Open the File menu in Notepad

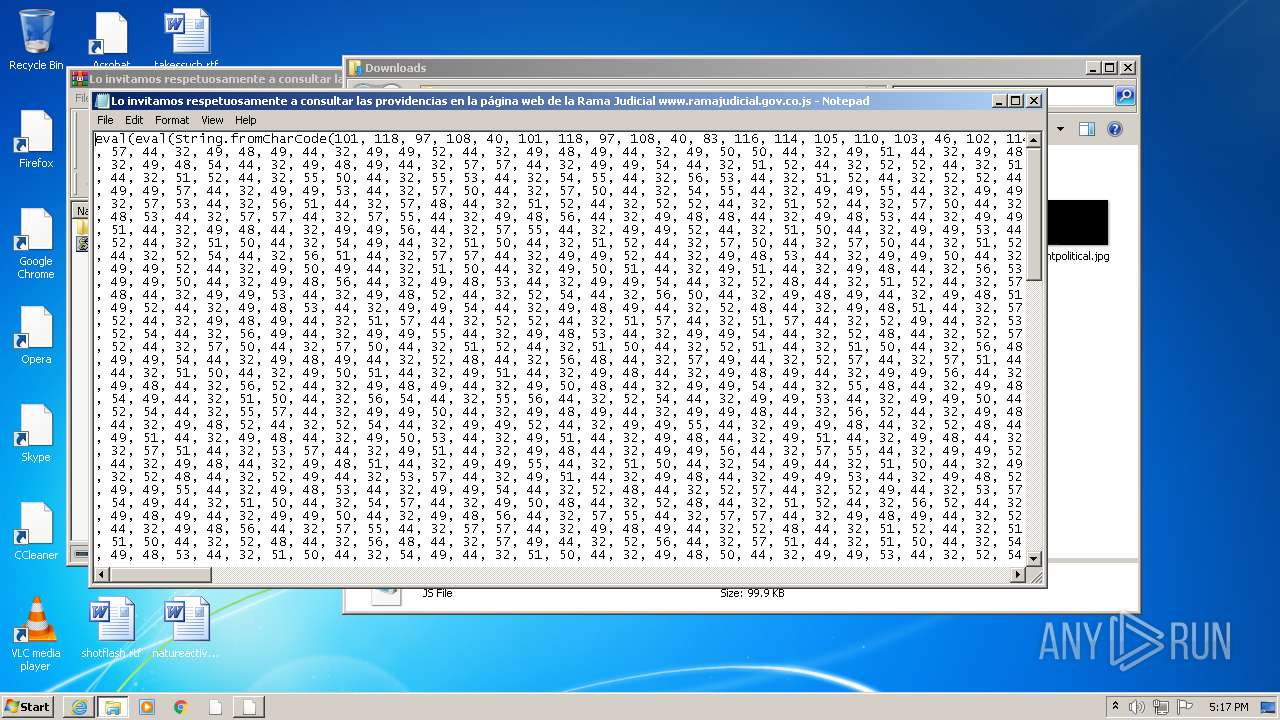tap(105, 120)
